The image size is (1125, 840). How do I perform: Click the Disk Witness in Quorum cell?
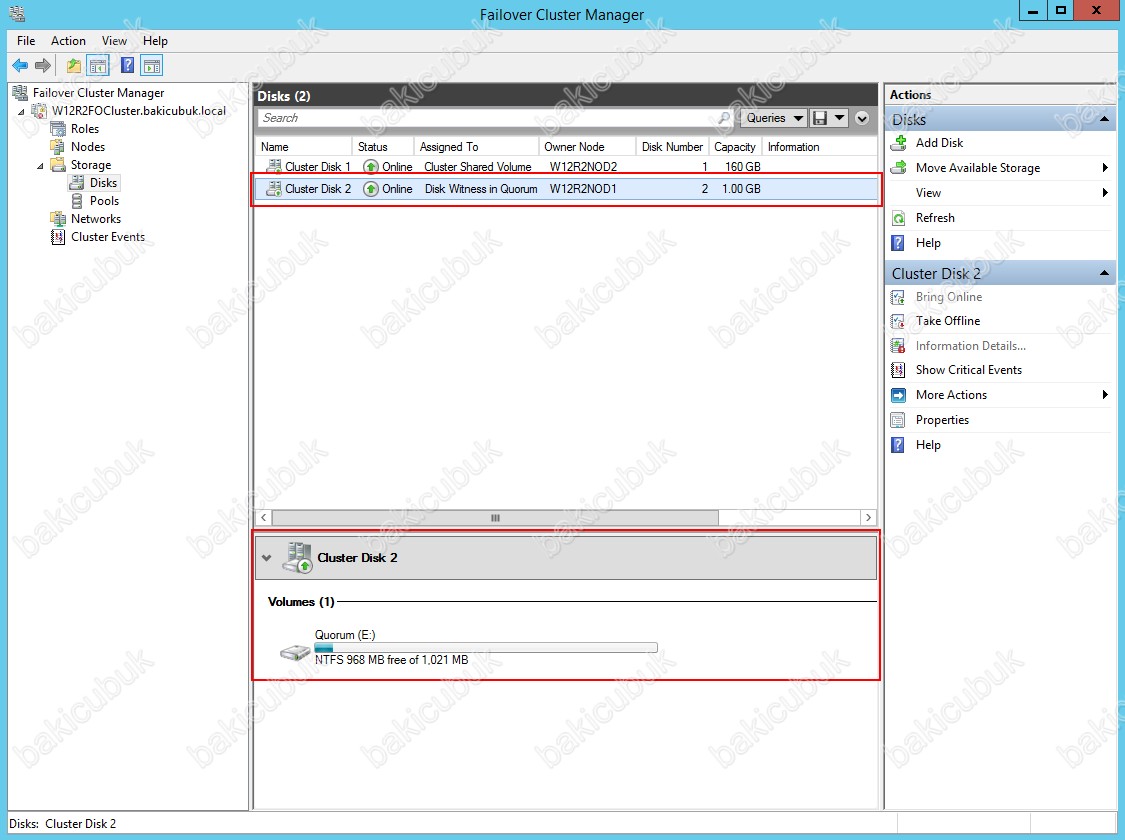(x=481, y=189)
